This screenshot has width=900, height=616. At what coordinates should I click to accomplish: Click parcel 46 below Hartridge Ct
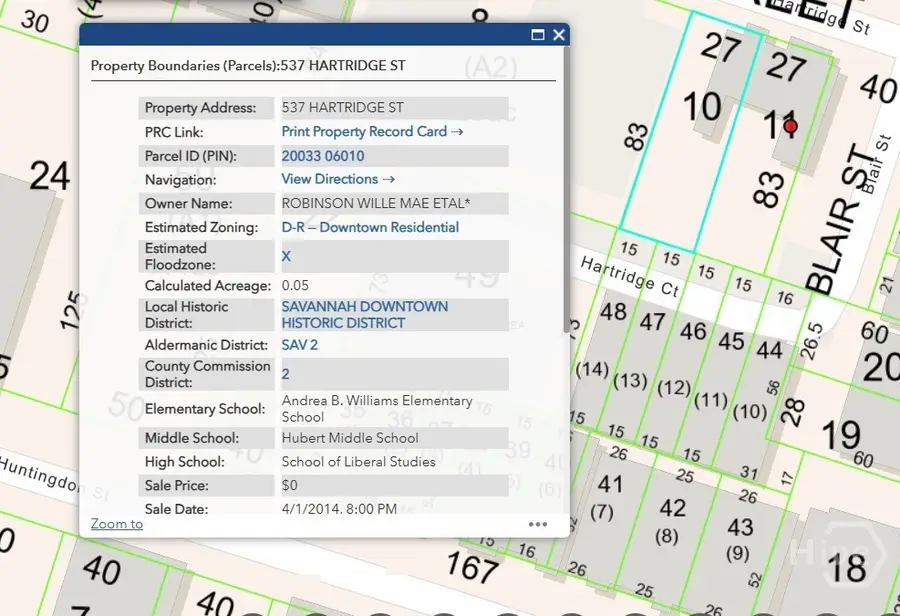click(x=693, y=332)
